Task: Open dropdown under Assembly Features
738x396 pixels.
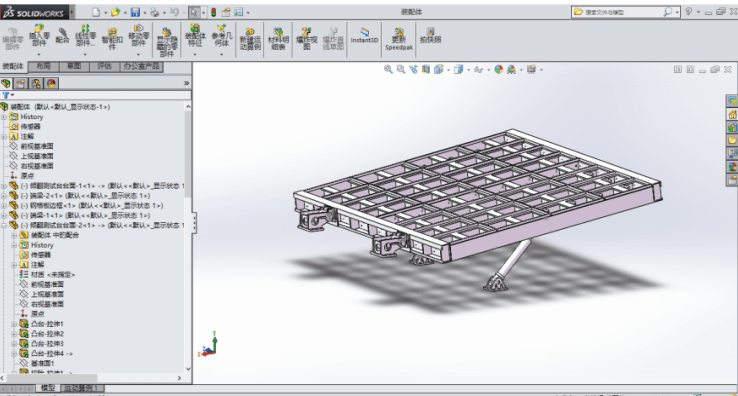Action: coord(195,55)
